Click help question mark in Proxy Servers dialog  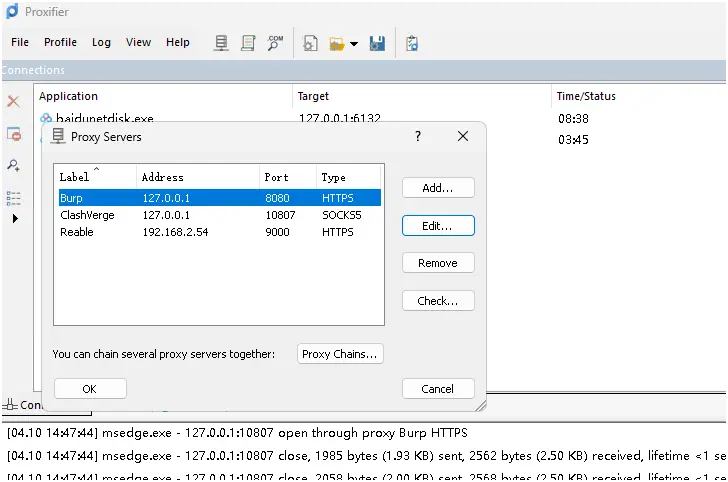click(418, 136)
